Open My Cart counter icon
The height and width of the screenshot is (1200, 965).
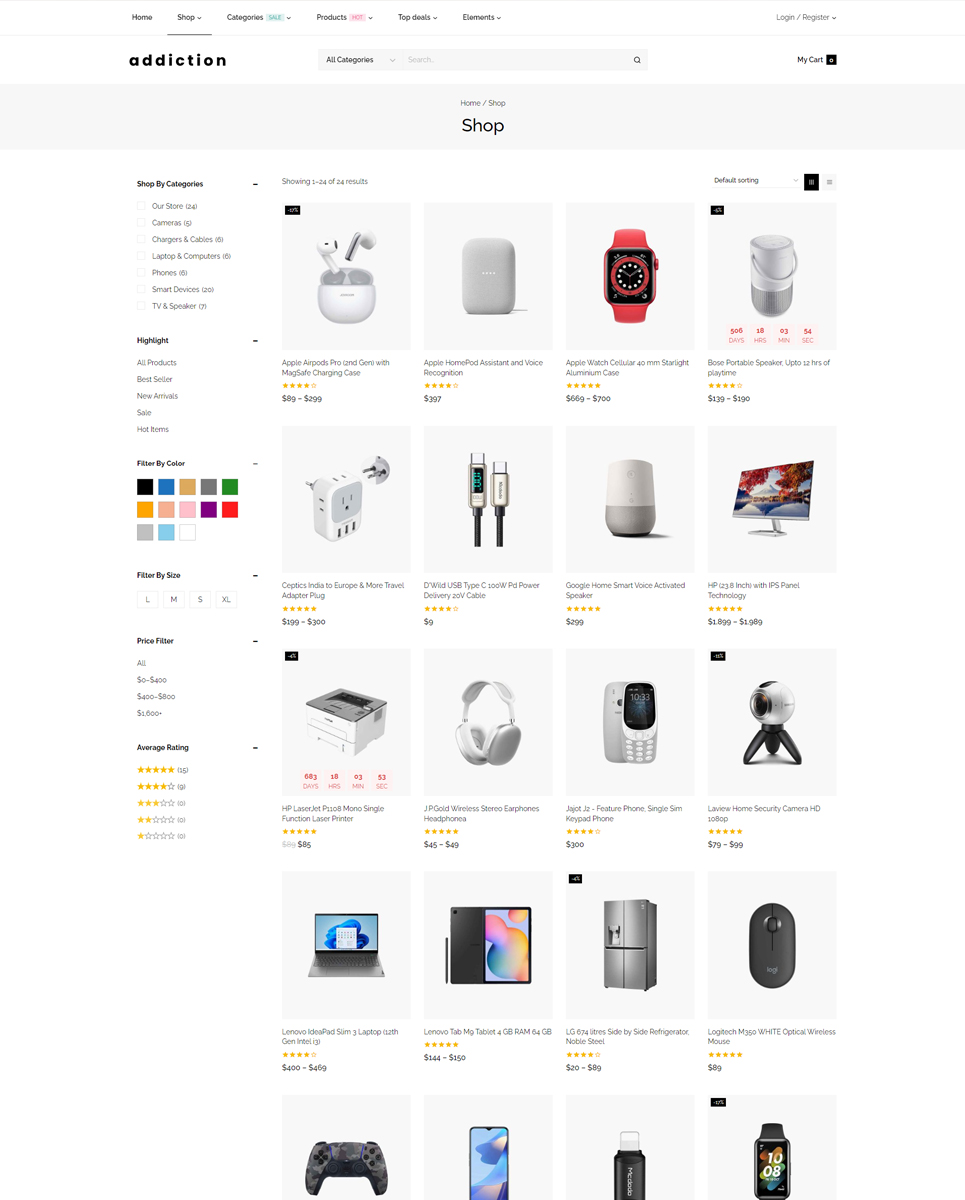point(831,60)
